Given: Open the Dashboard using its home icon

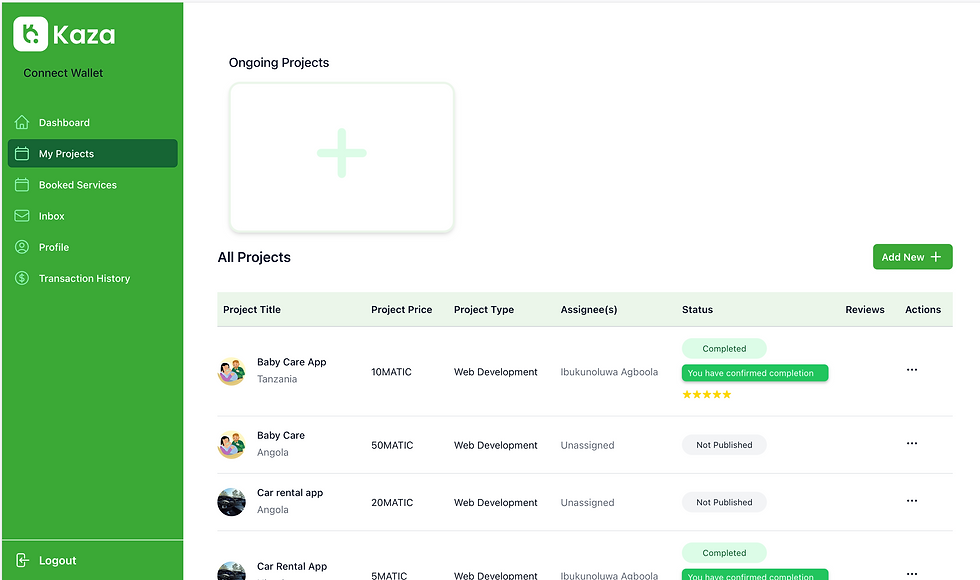Looking at the screenshot, I should click(x=21, y=122).
